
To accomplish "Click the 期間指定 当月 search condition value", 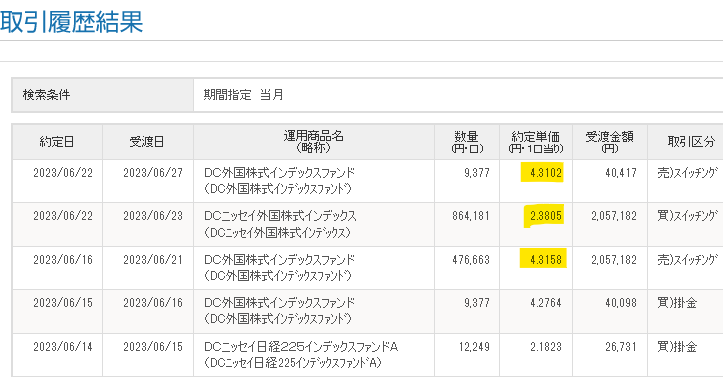I will (x=243, y=95).
